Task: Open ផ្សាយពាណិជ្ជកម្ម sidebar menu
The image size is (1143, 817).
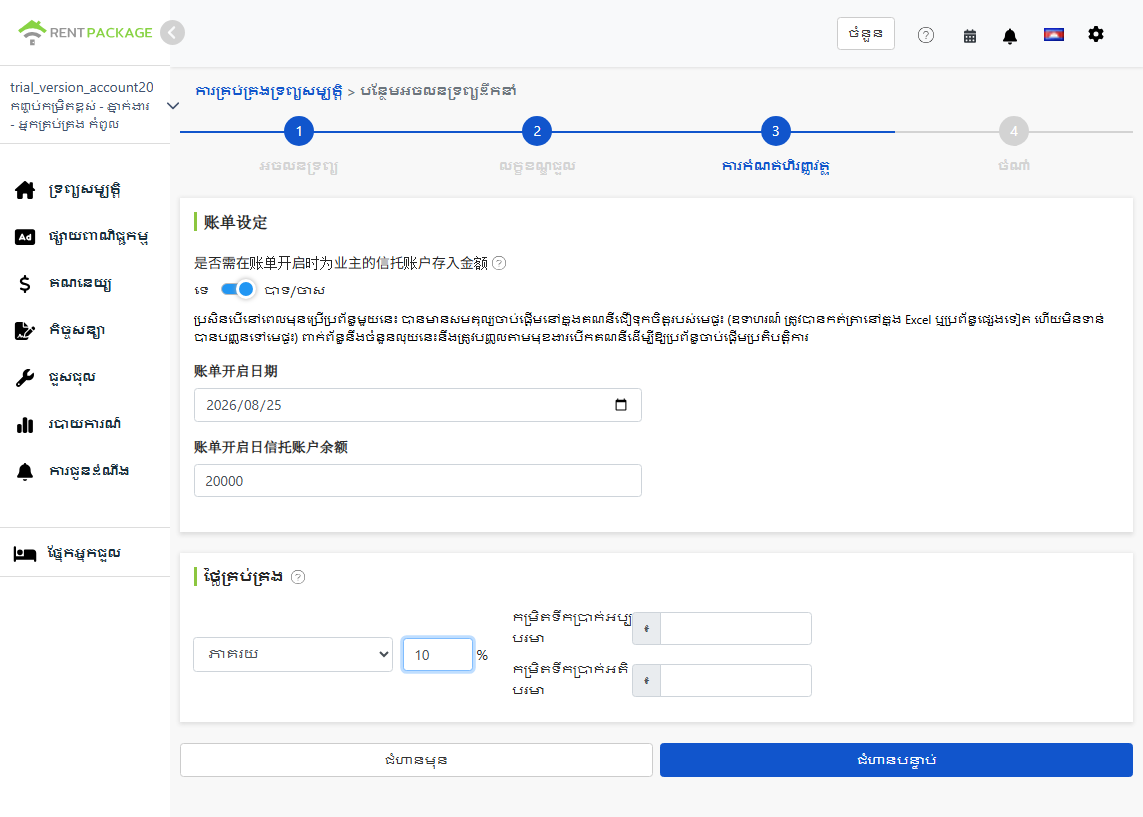Action: (x=98, y=237)
